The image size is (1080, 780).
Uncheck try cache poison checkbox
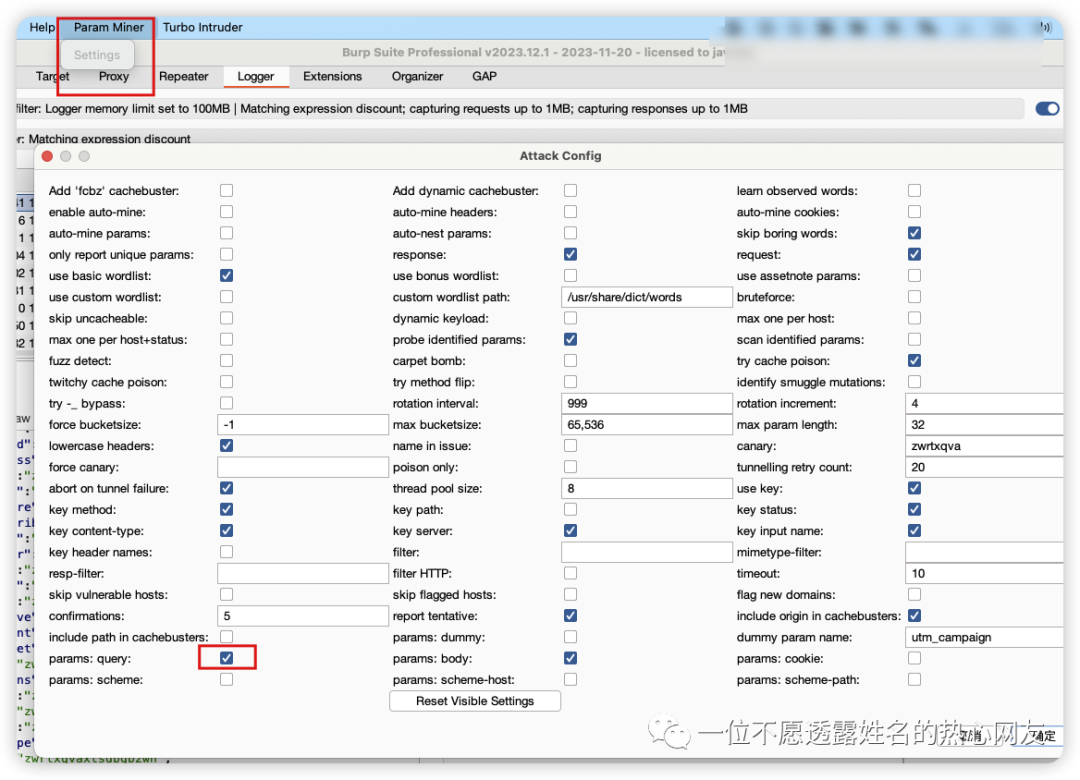914,360
